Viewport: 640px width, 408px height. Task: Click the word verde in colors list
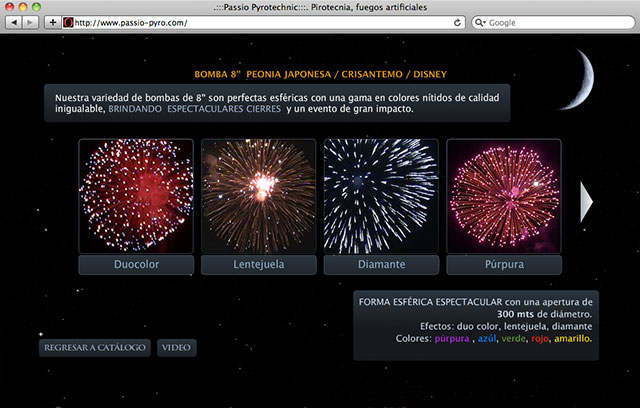pos(513,339)
